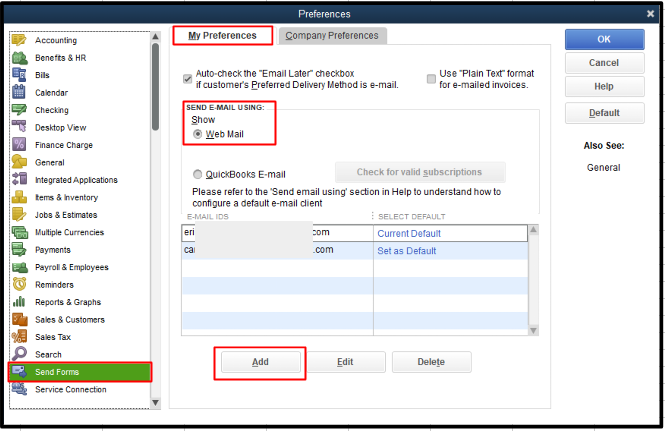Click the category list scroll down arrow
The height and width of the screenshot is (431, 665).
click(x=156, y=403)
